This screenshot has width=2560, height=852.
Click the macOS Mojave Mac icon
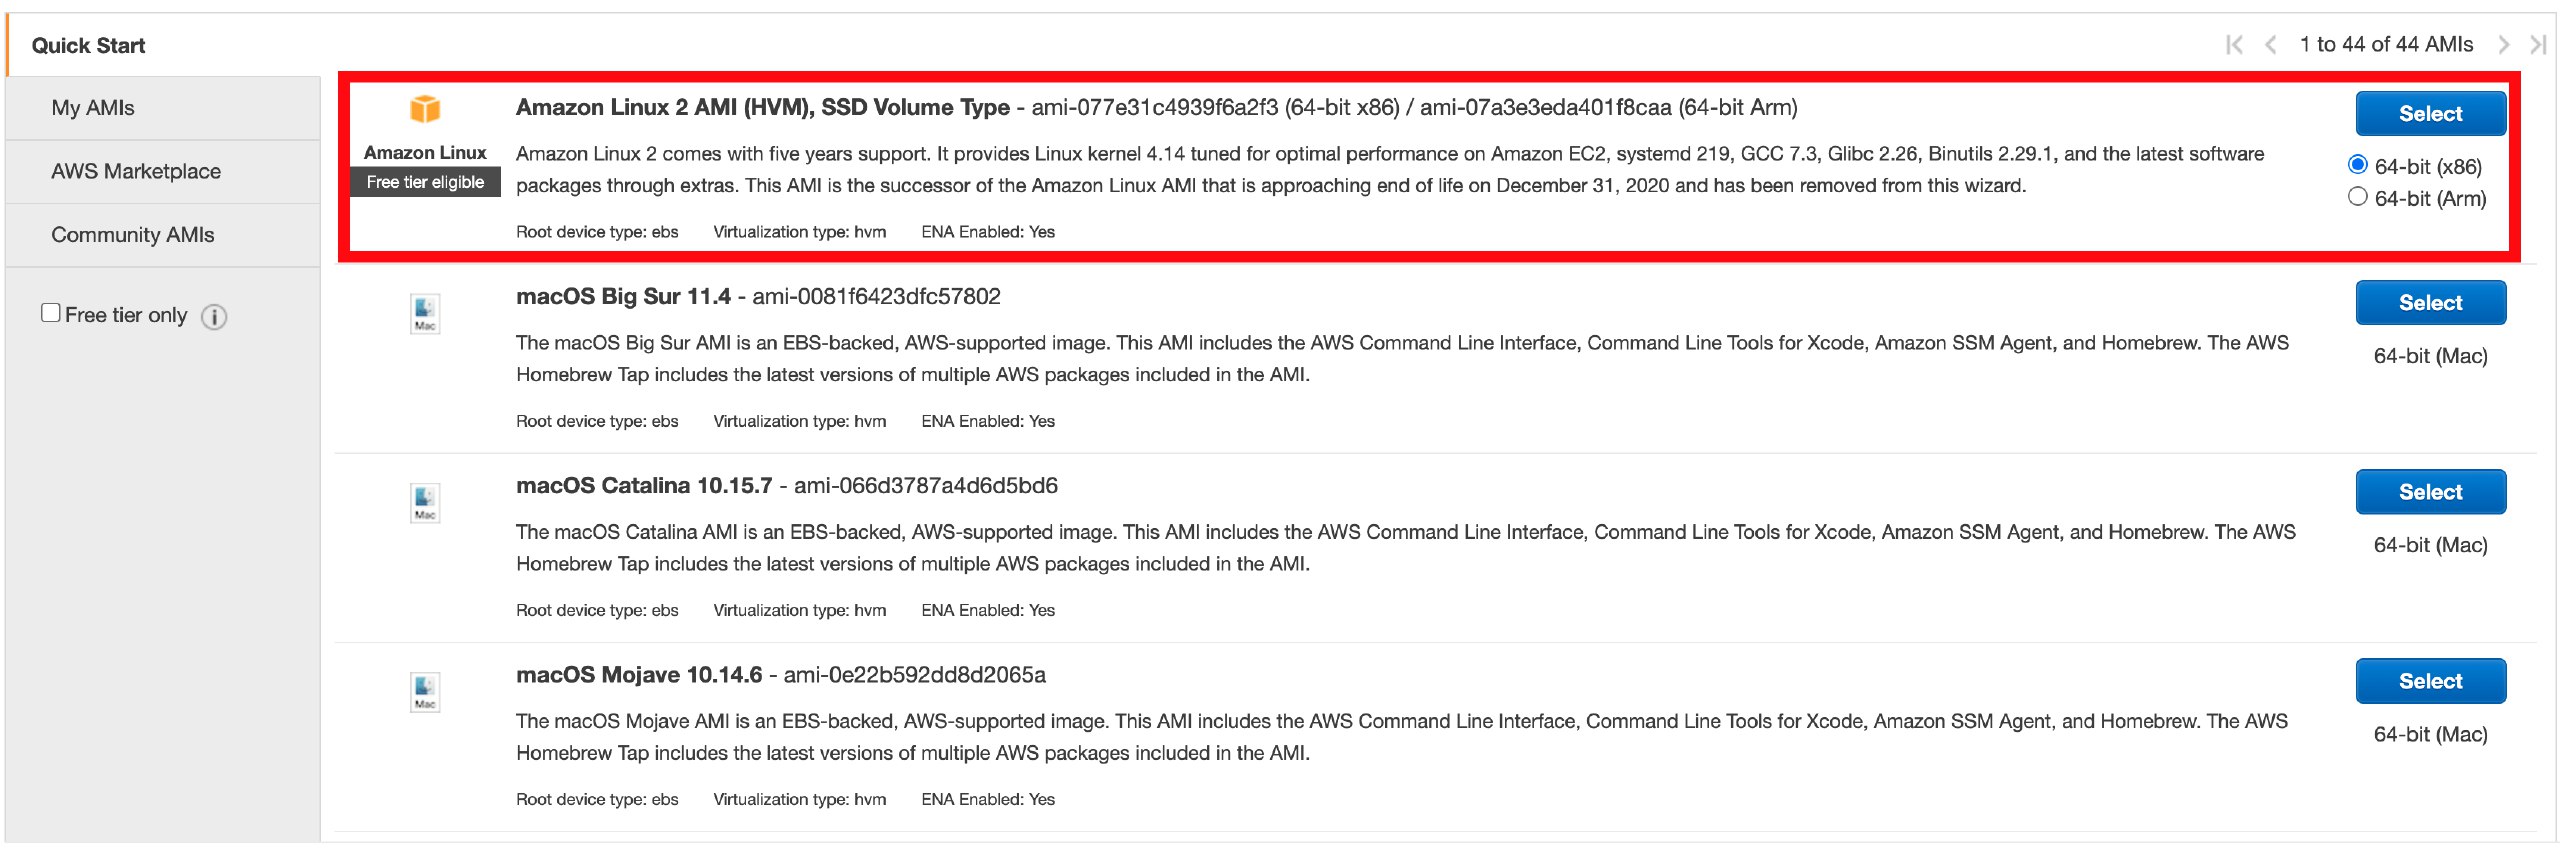(x=425, y=691)
